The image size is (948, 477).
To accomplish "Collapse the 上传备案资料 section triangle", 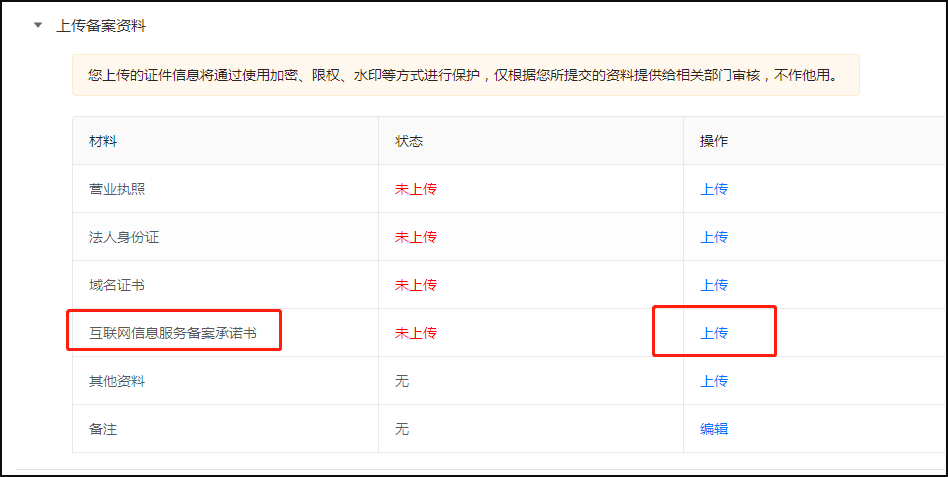I will click(x=39, y=26).
